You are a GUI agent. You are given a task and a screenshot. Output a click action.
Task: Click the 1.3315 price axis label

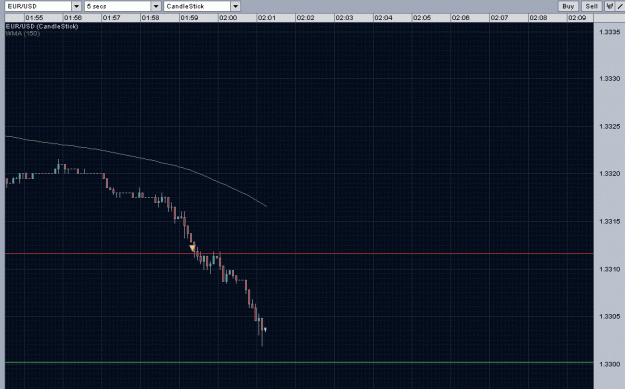pos(610,222)
